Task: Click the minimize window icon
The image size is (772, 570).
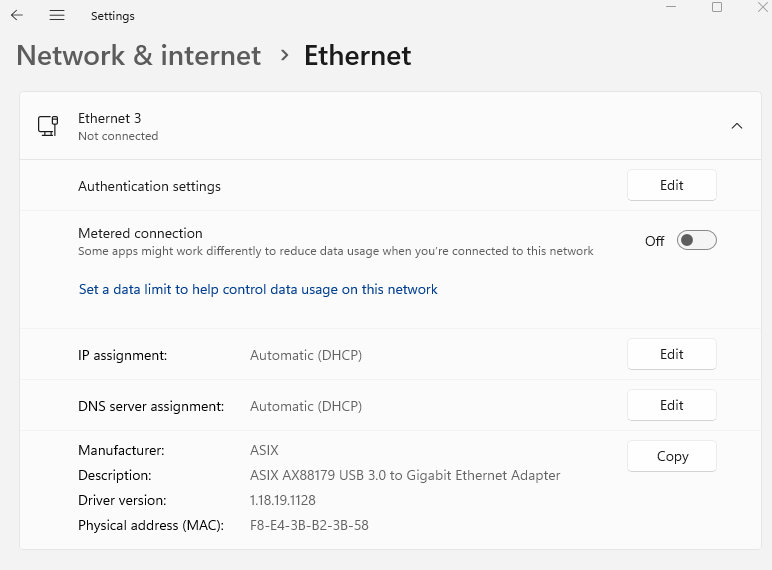Action: (671, 7)
